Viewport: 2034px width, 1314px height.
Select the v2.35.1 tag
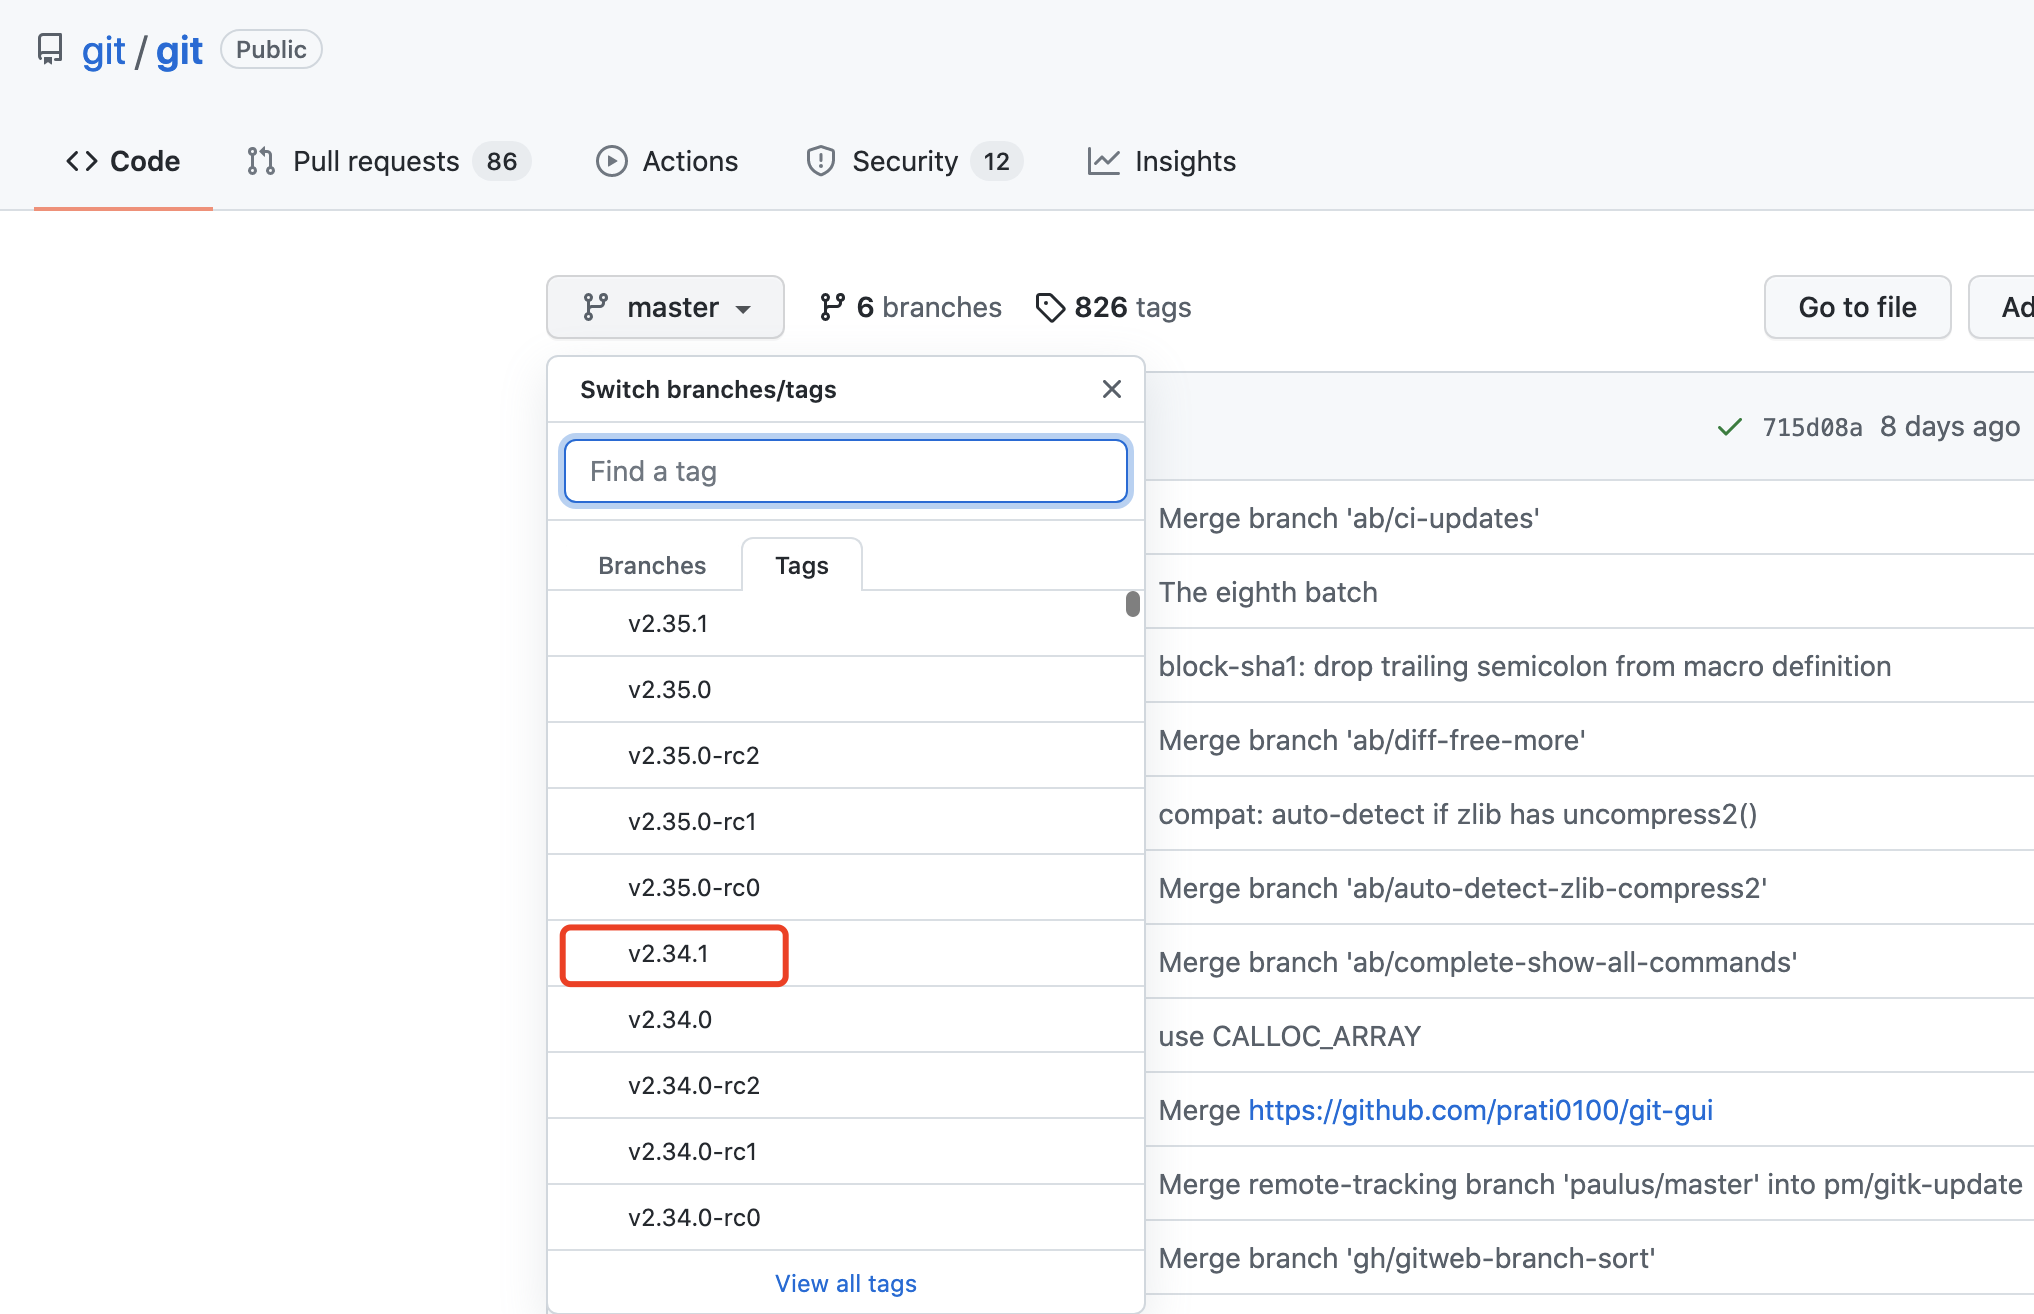pyautogui.click(x=667, y=623)
